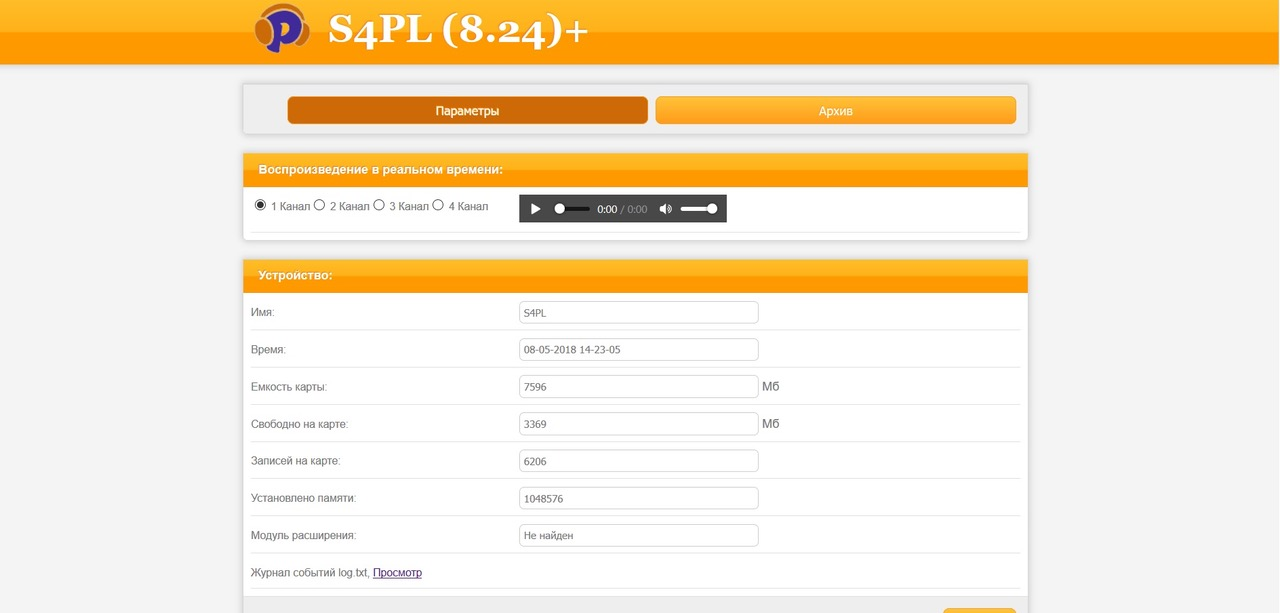Click the Свободно на карте field
The width and height of the screenshot is (1280, 613).
point(638,424)
